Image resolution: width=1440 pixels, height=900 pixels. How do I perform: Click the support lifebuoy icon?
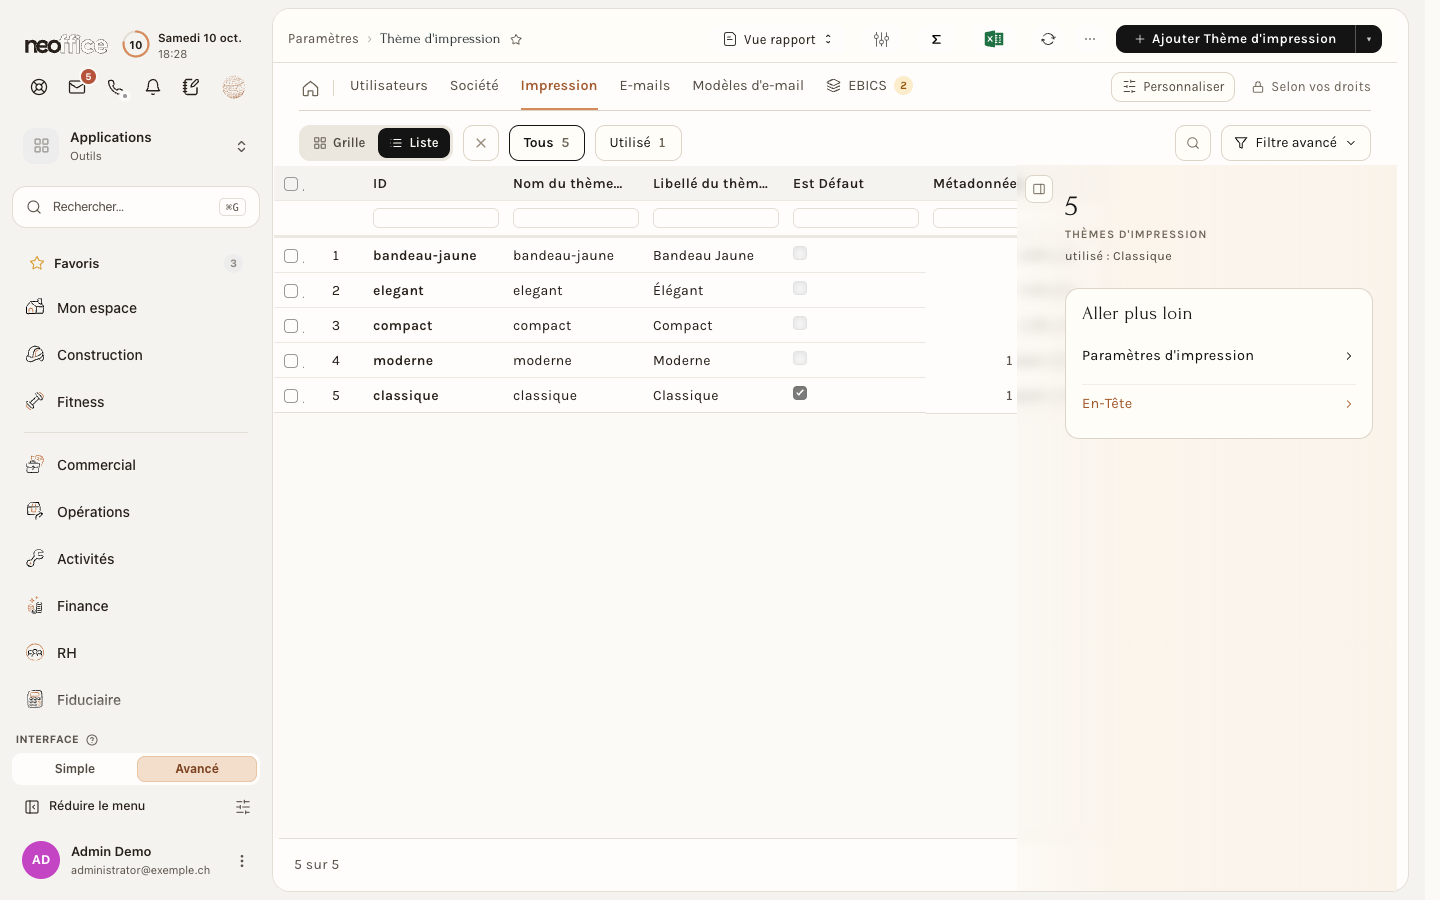(x=39, y=87)
